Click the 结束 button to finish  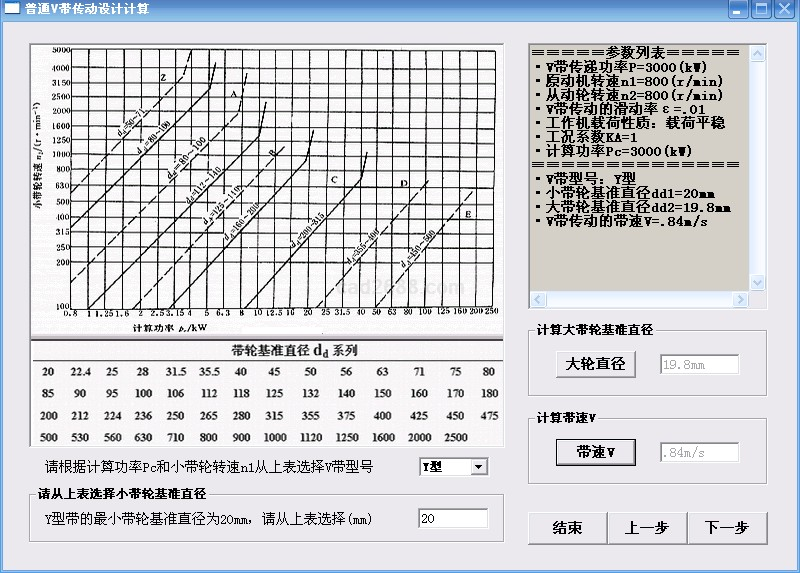566,528
